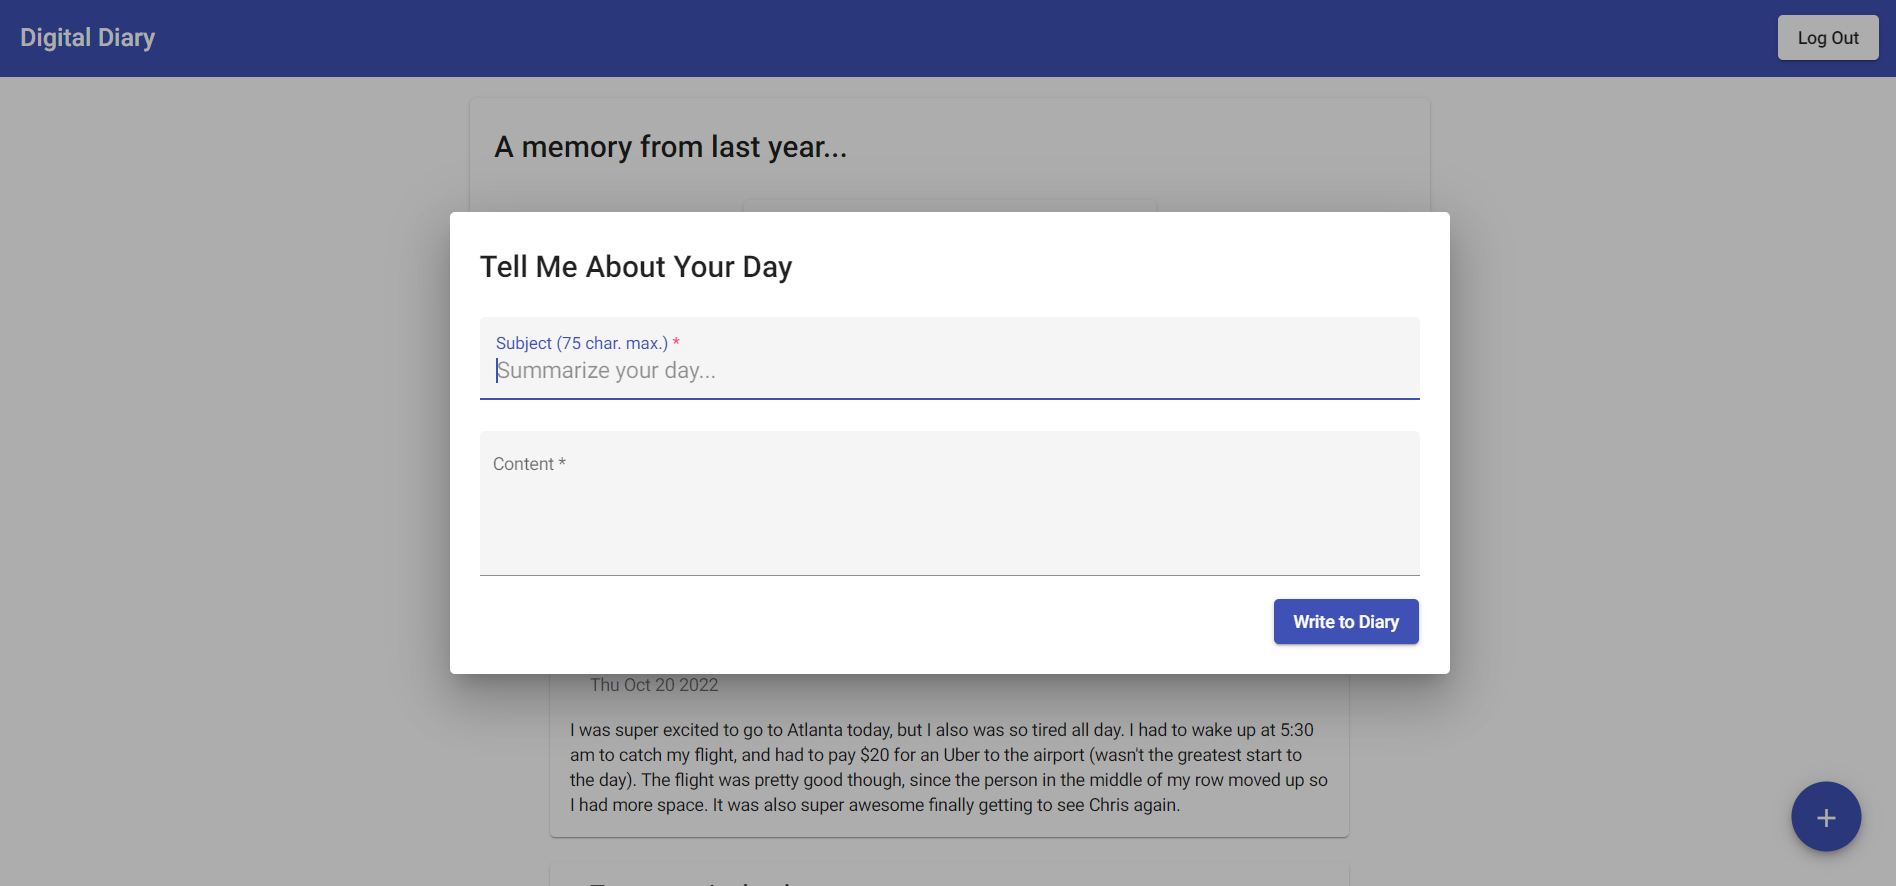Log out using the top-right button
Viewport: 1896px width, 886px height.
click(x=1827, y=38)
